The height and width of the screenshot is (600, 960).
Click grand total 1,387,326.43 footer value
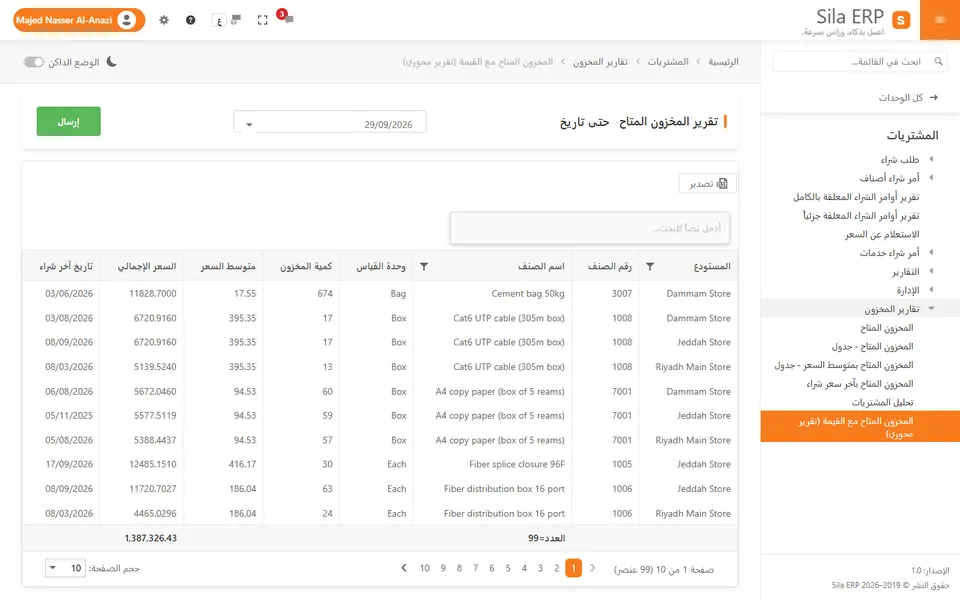click(151, 538)
